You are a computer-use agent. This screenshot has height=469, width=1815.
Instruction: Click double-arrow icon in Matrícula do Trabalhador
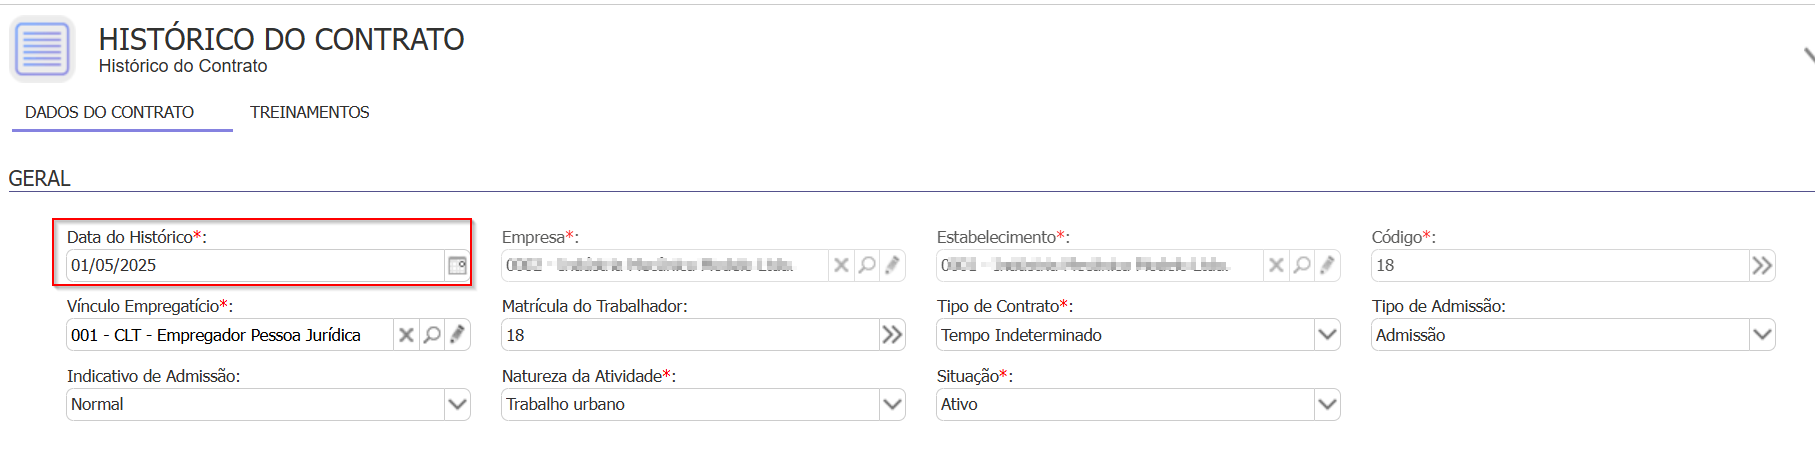(892, 335)
